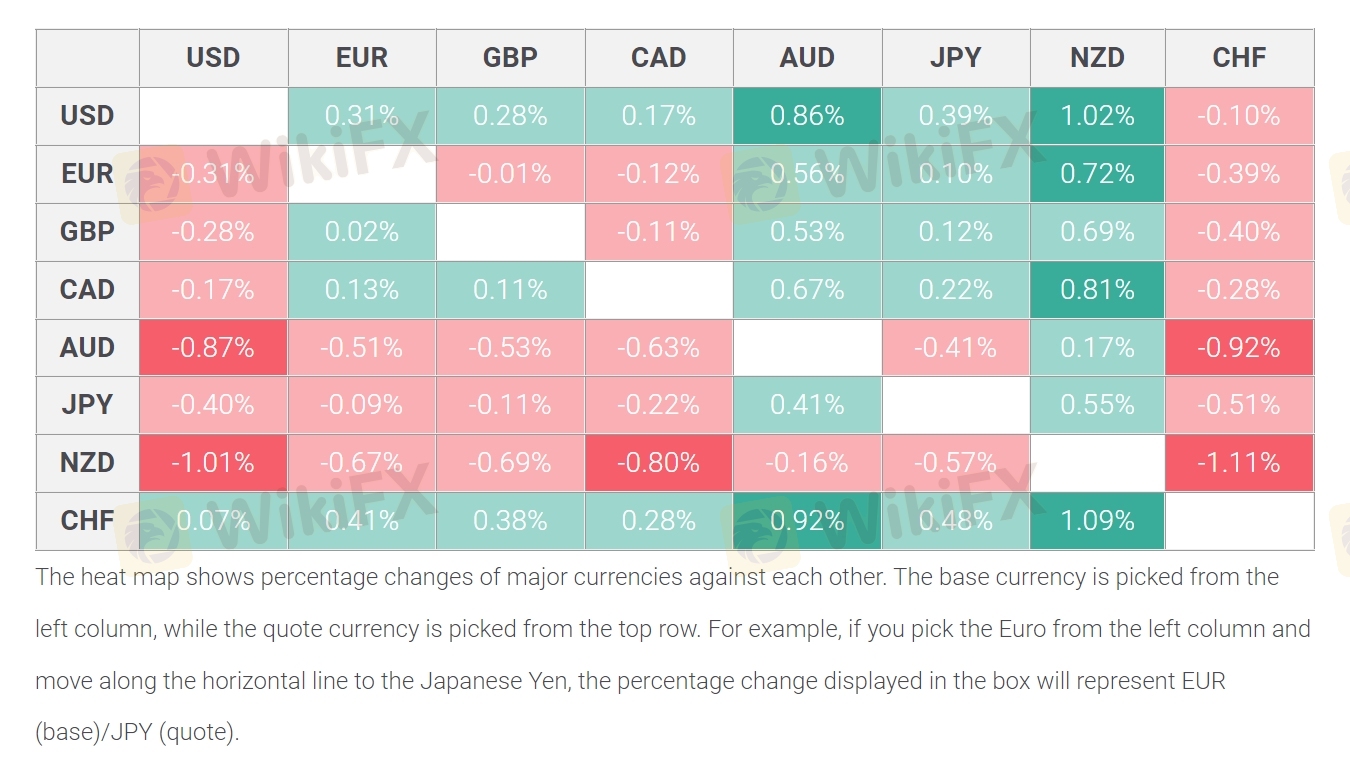Click the AUD/NZD cell showing 0.17%

[1097, 347]
